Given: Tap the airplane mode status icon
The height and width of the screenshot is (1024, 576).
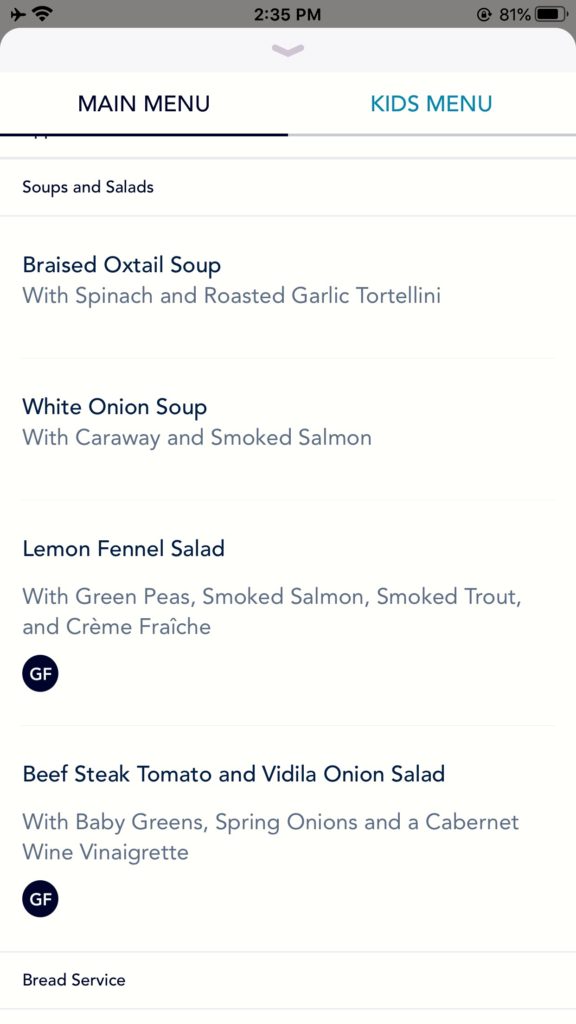Looking at the screenshot, I should coord(18,14).
